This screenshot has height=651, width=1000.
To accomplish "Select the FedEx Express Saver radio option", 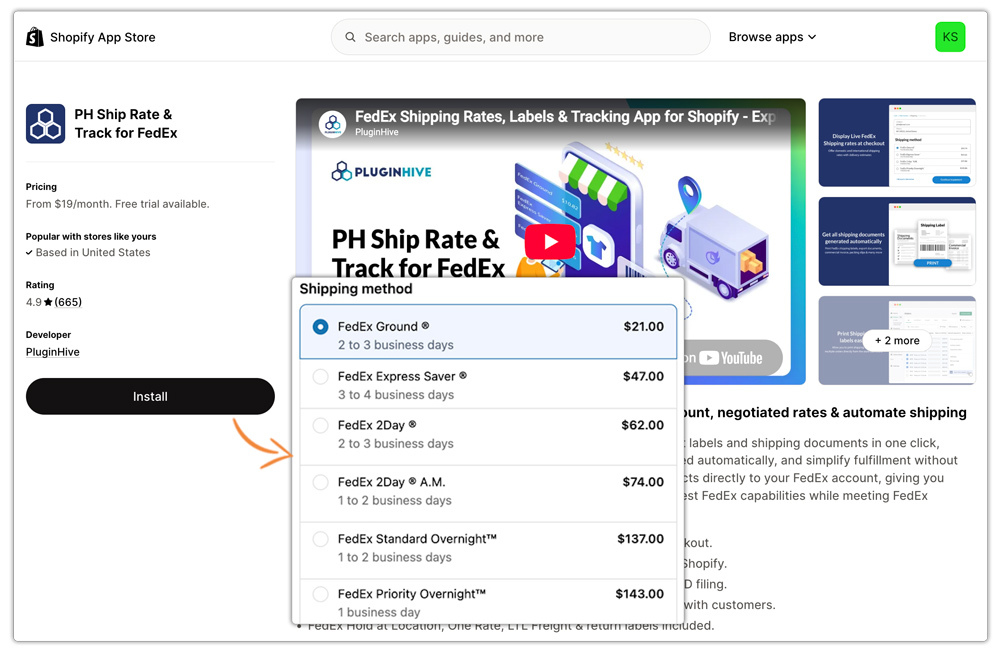I will (x=321, y=377).
